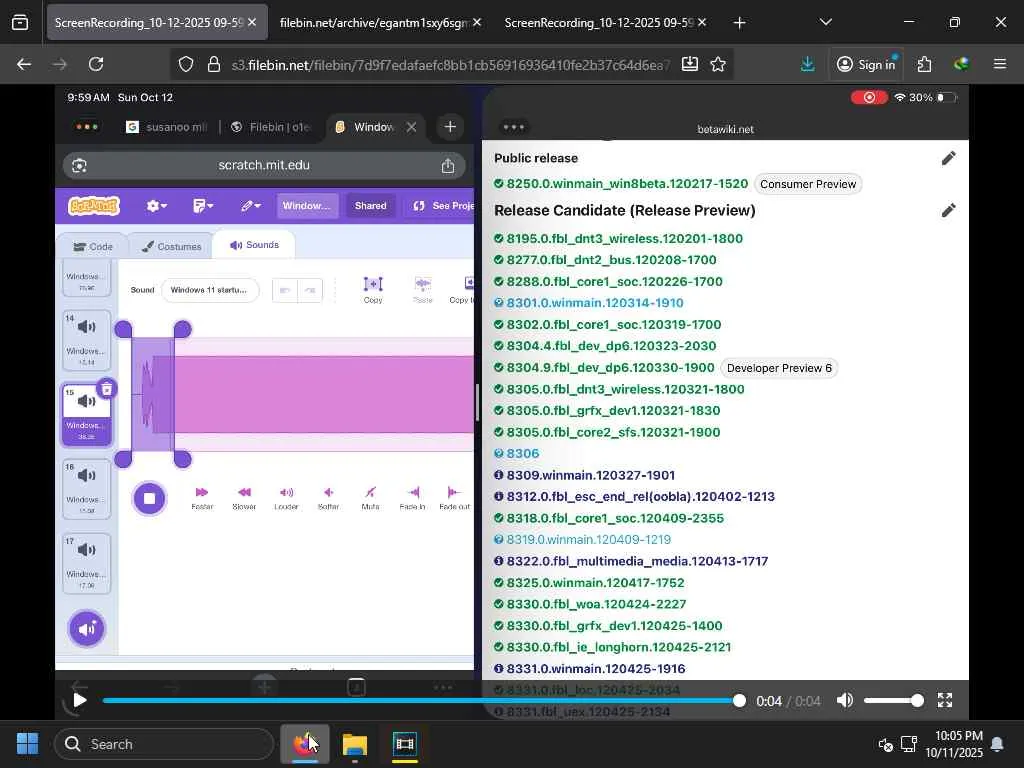Edit the Sound name field Windows 11 startup
Screen dimensions: 1024x768
click(210, 290)
